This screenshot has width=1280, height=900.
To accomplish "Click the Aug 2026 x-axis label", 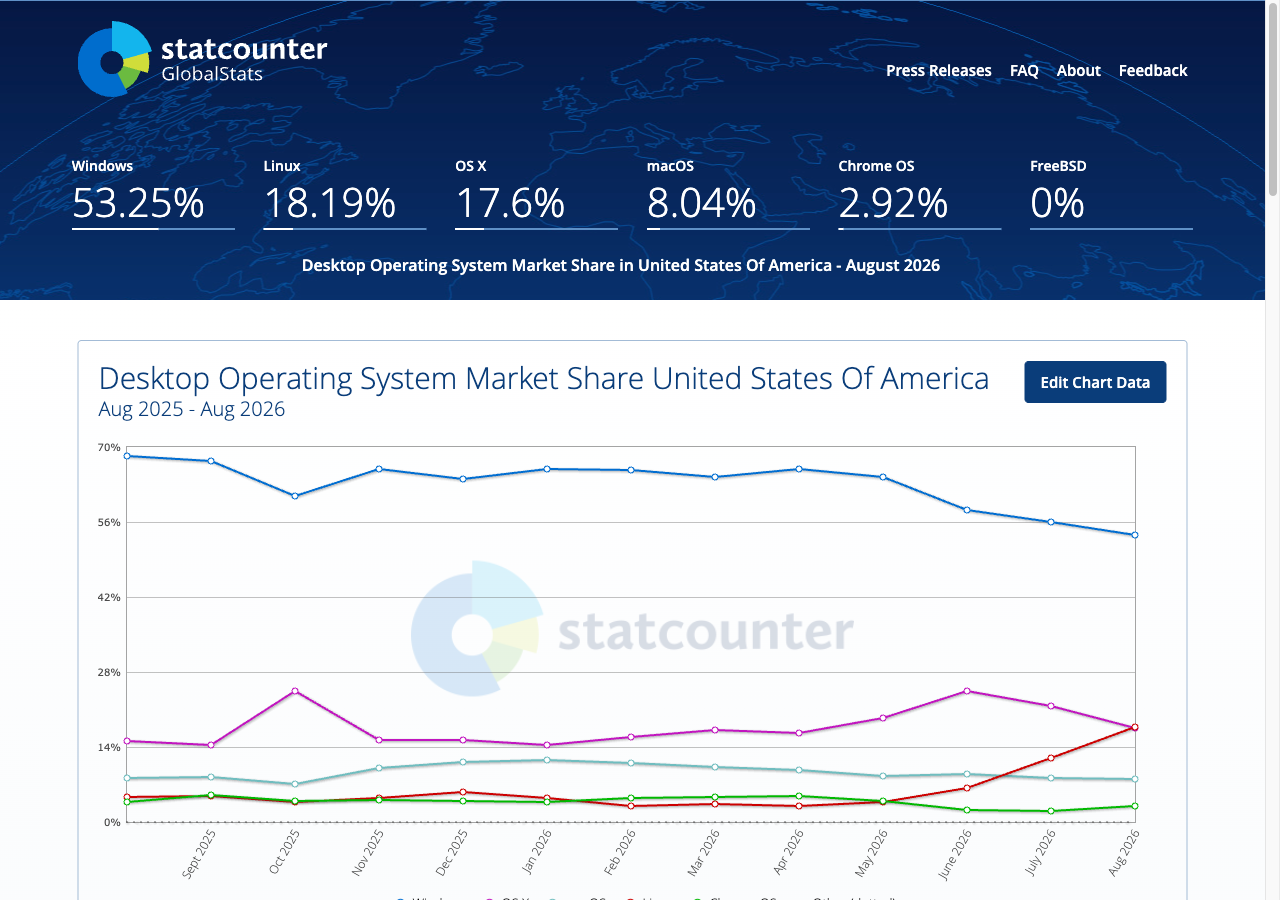I will click(x=1124, y=853).
